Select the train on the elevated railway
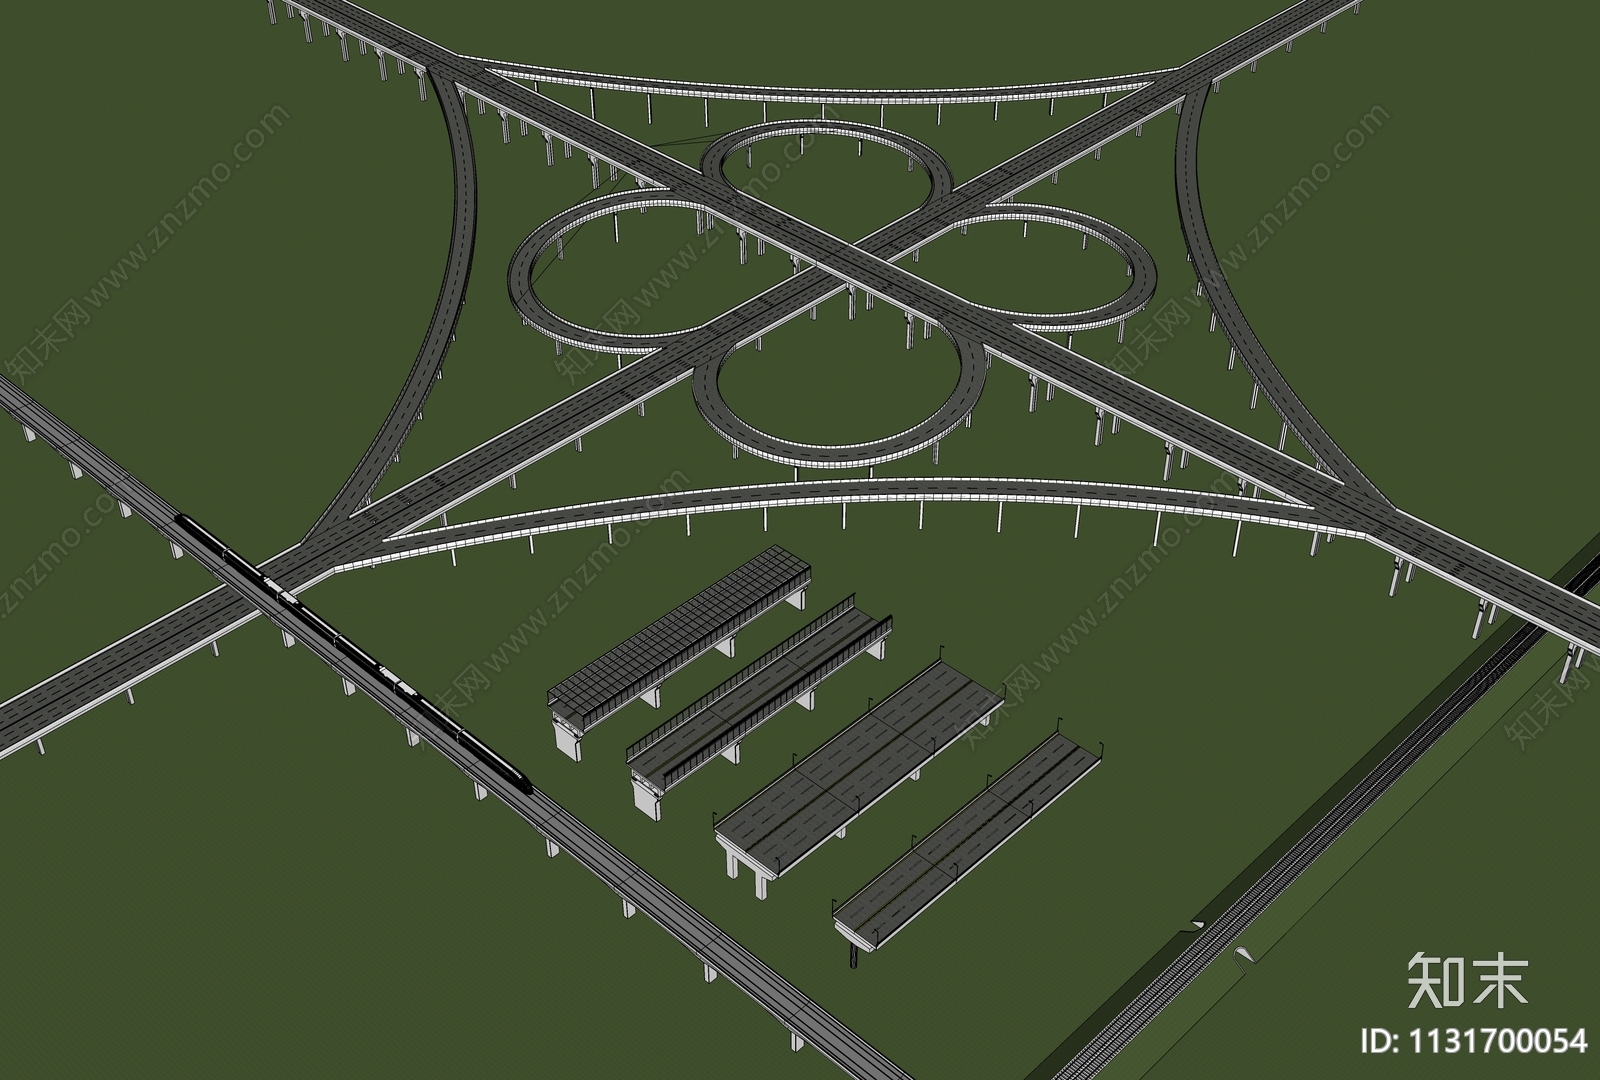Screen dimensions: 1600x1080 pyautogui.click(x=355, y=653)
